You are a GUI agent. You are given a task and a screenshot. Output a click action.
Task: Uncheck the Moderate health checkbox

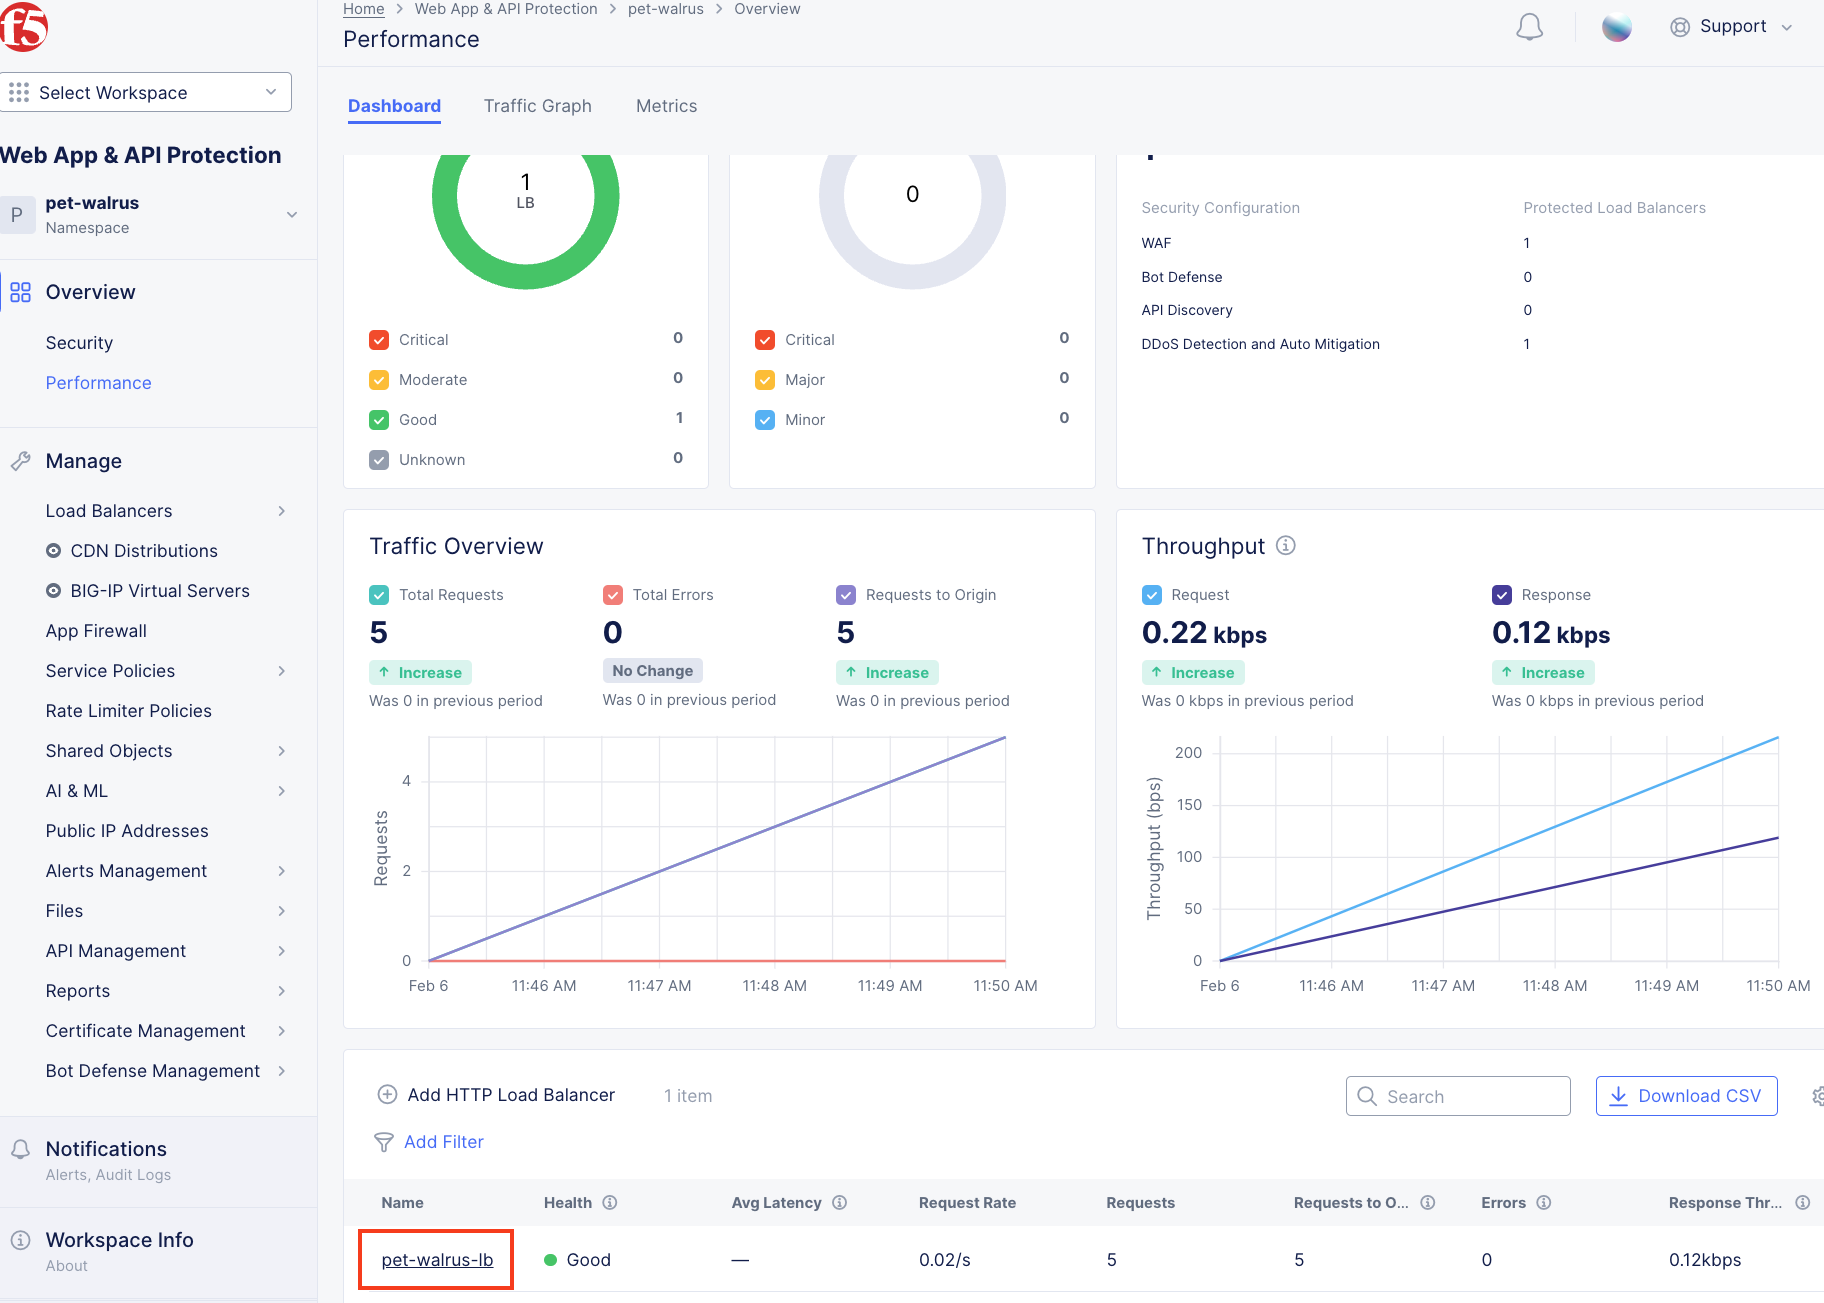[x=379, y=380]
